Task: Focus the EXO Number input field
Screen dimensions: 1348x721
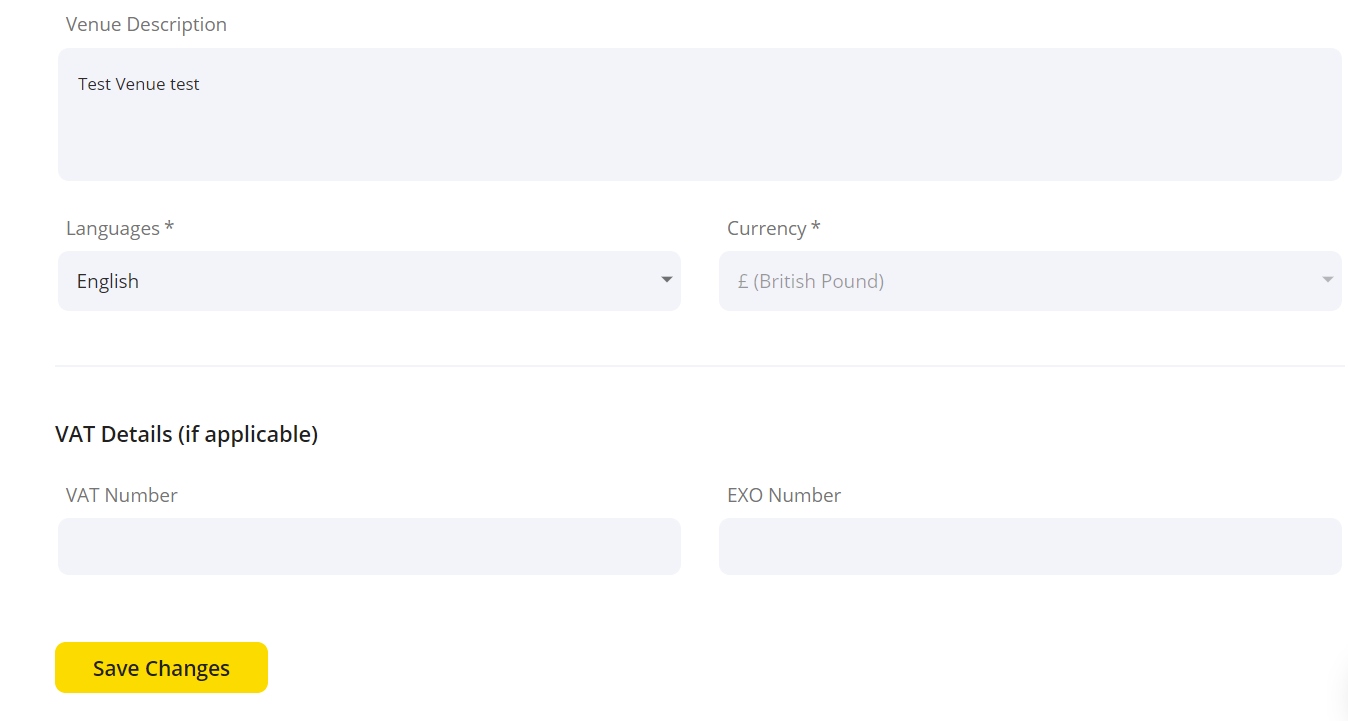Action: (1030, 546)
